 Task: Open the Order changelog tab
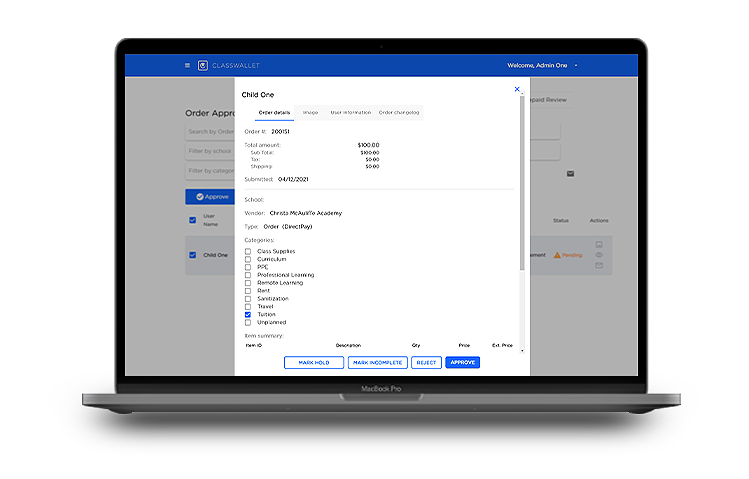coord(399,113)
